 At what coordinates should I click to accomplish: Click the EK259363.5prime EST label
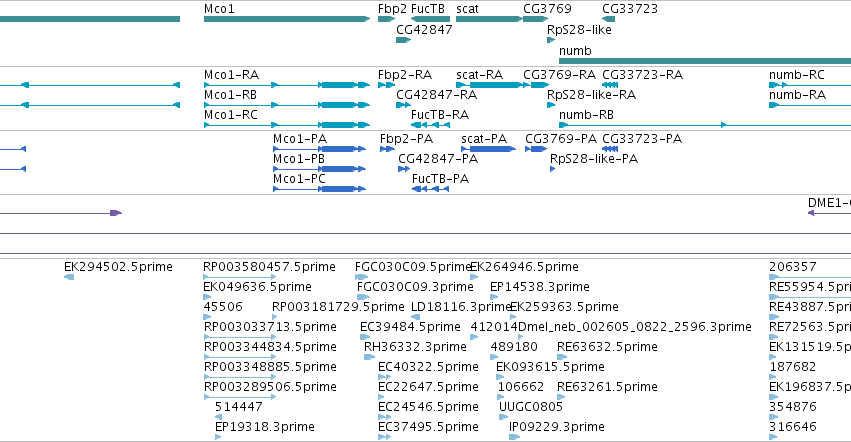[564, 306]
